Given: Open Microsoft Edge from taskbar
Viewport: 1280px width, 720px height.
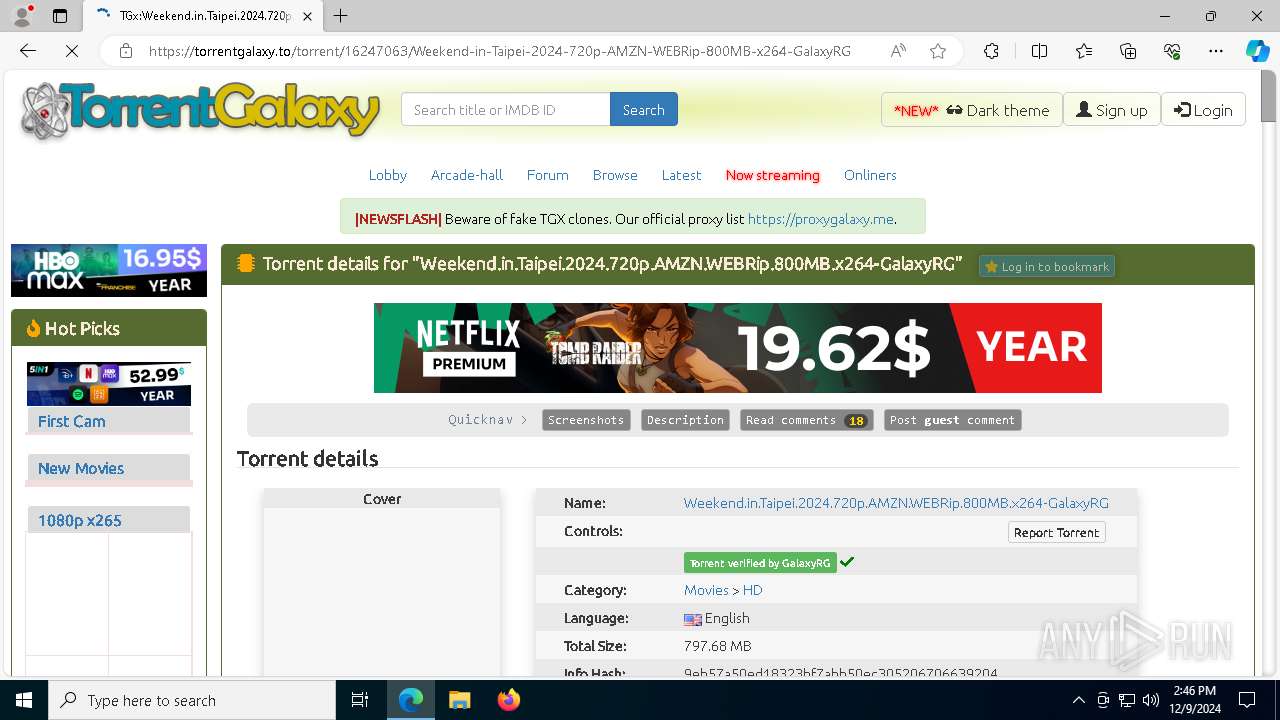Looking at the screenshot, I should pyautogui.click(x=411, y=700).
